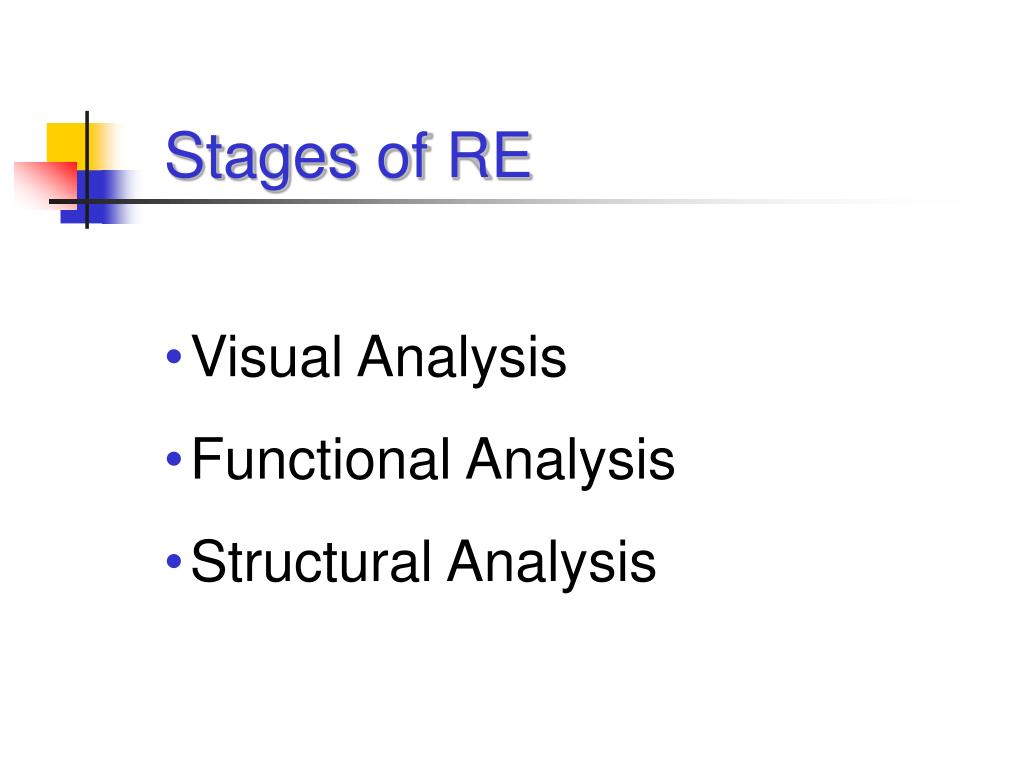Click the bullet dot before Visual Analysis
Image resolution: width=1024 pixels, height=768 pixels.
tap(174, 357)
